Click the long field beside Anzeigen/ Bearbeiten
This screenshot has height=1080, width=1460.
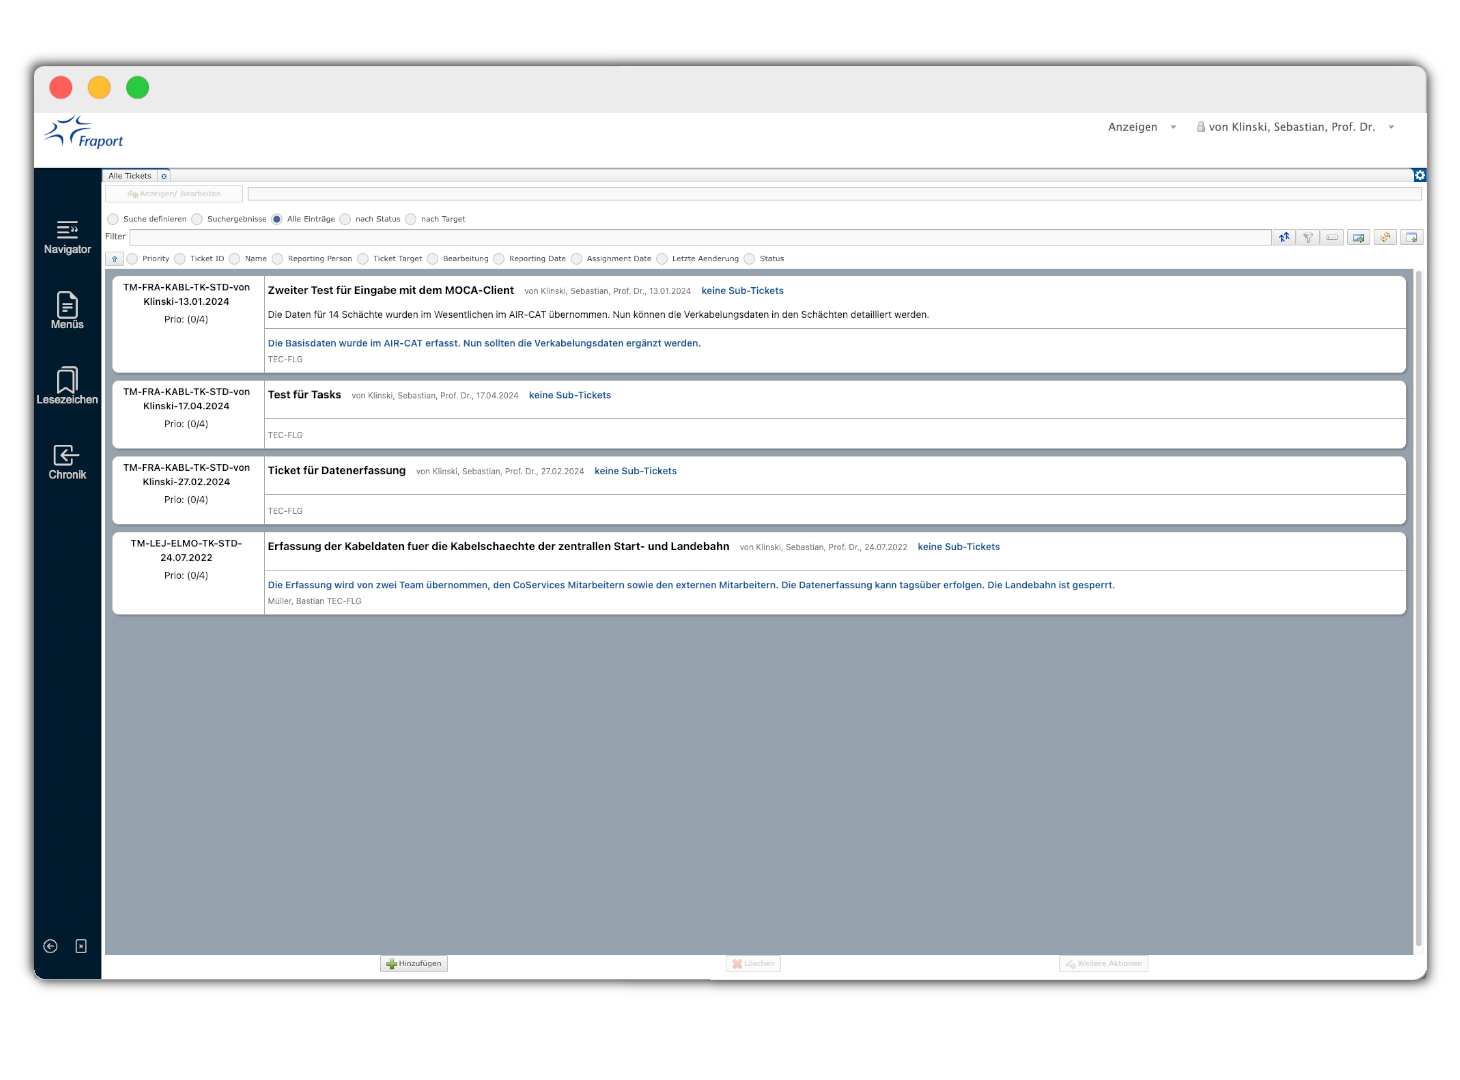834,194
